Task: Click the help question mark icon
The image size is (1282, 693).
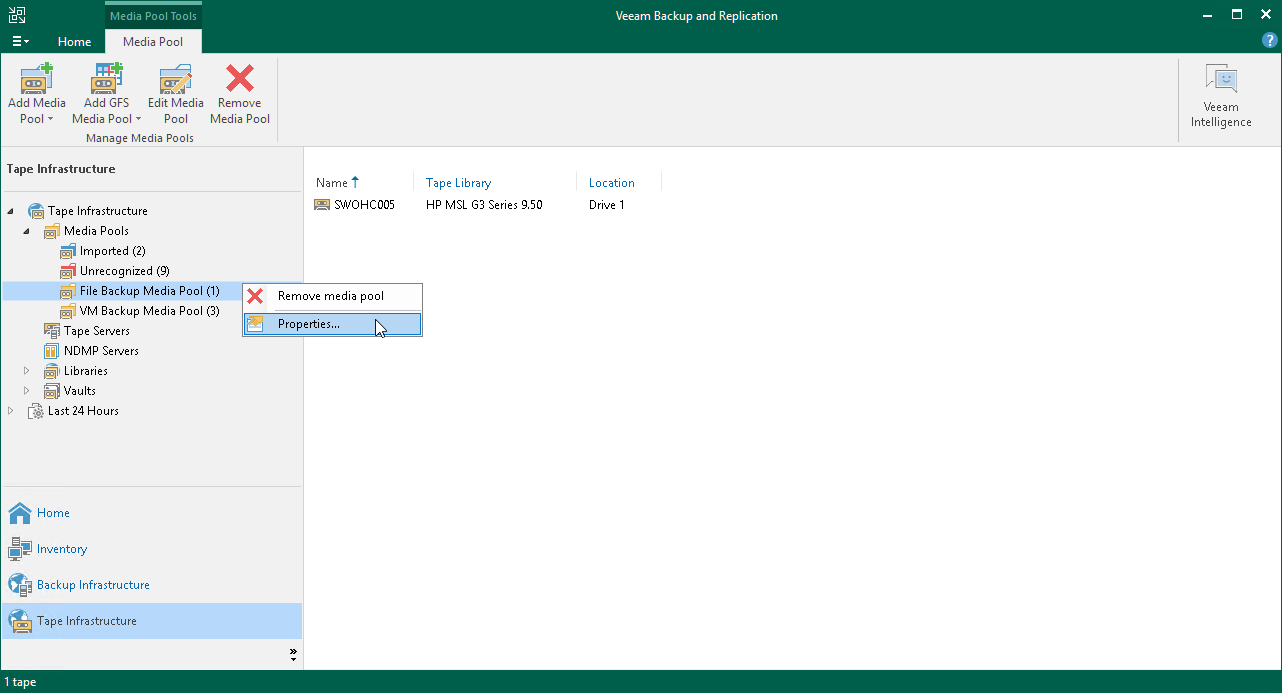Action: coord(1269,40)
